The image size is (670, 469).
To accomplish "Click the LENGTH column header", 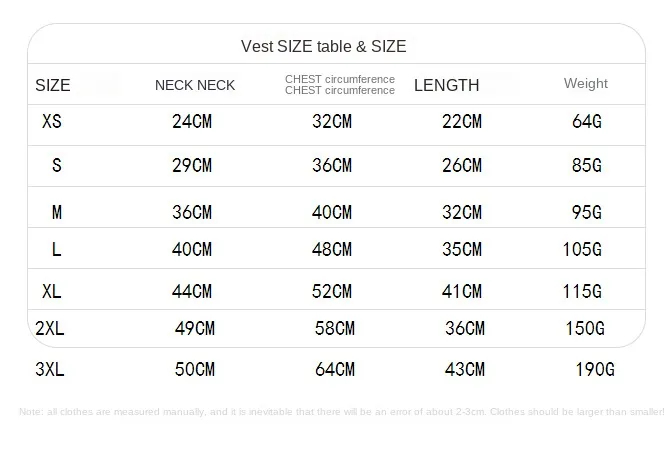I will (x=447, y=85).
